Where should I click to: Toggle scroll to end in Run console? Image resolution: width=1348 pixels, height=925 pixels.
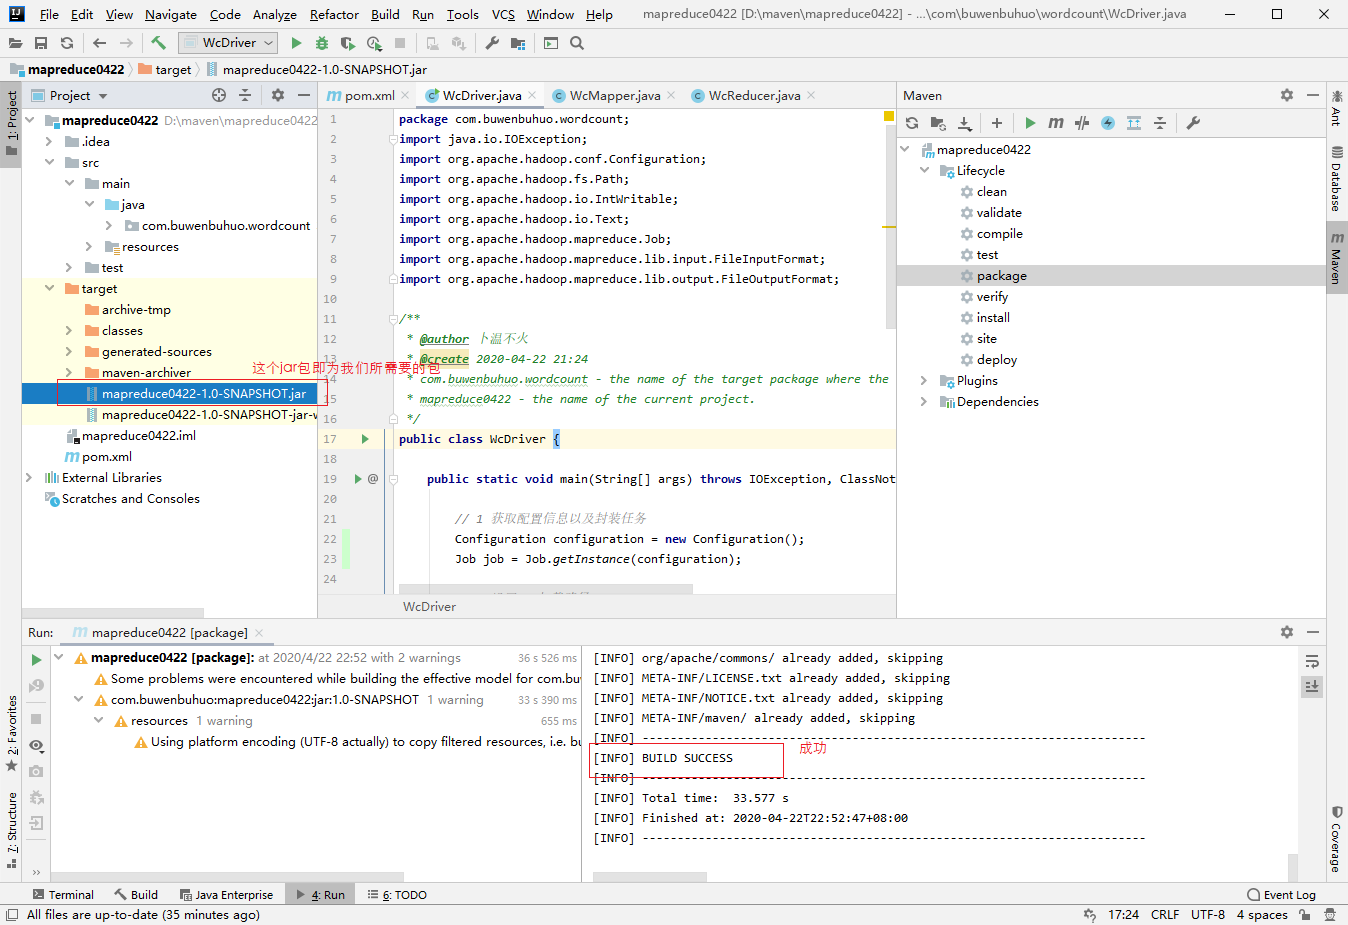(1312, 686)
